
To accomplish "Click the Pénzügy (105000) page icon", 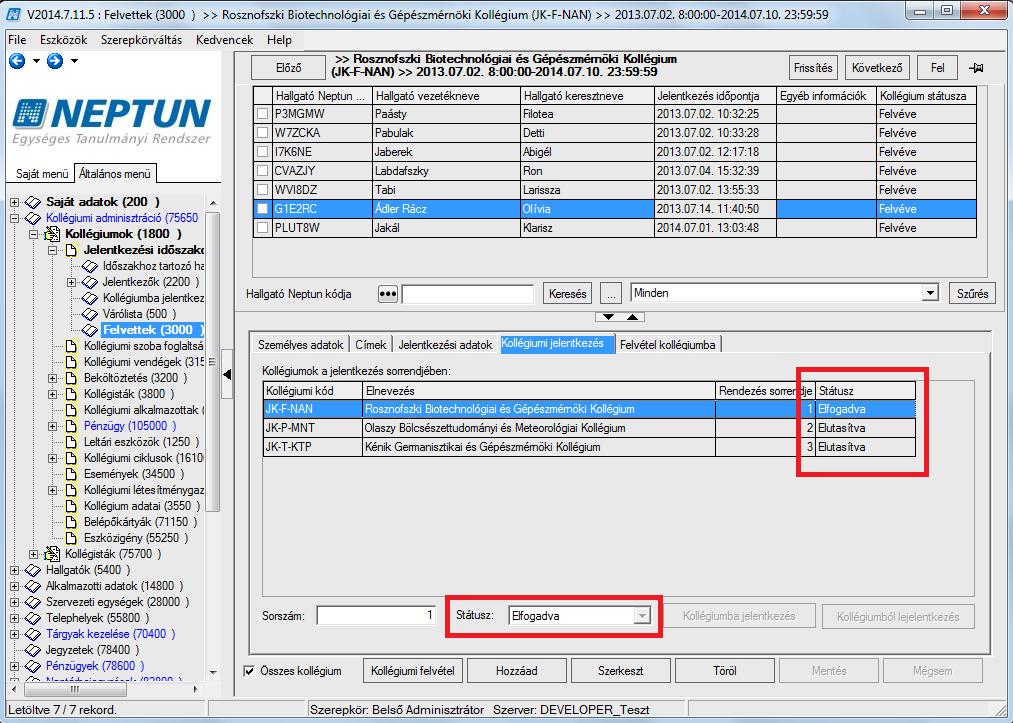I will point(71,426).
